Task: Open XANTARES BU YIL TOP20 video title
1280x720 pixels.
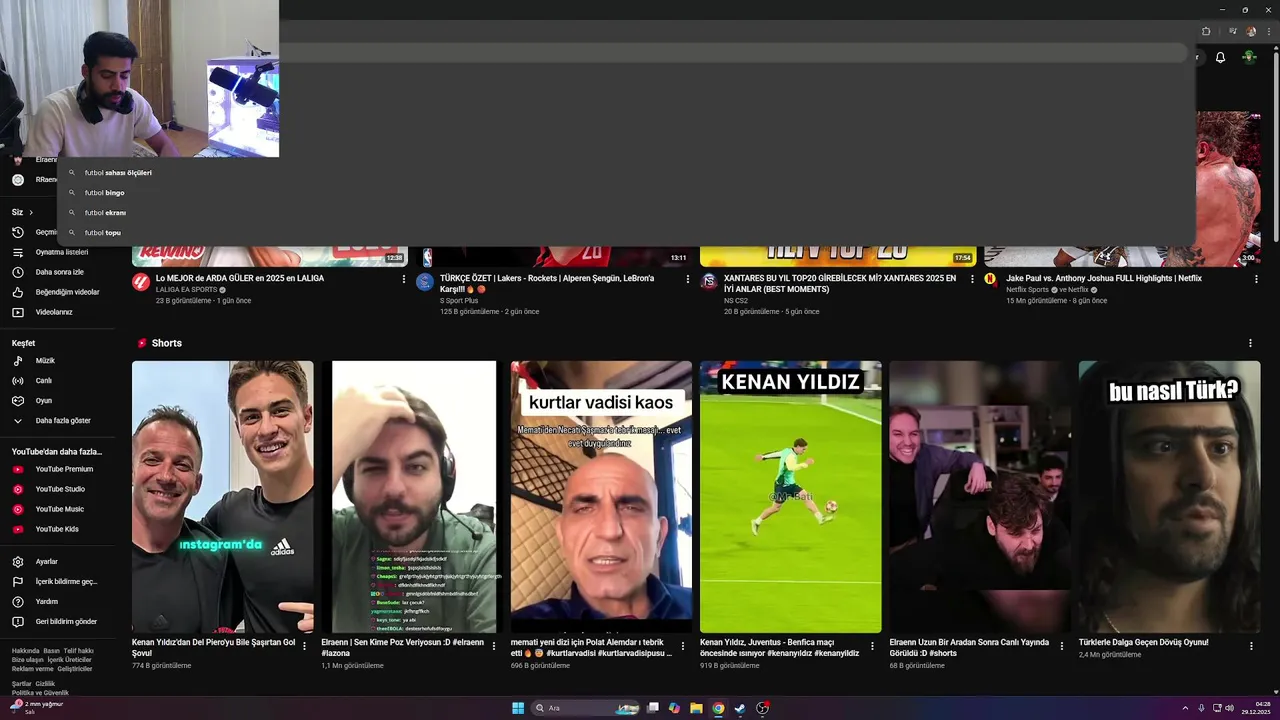Action: pos(840,283)
